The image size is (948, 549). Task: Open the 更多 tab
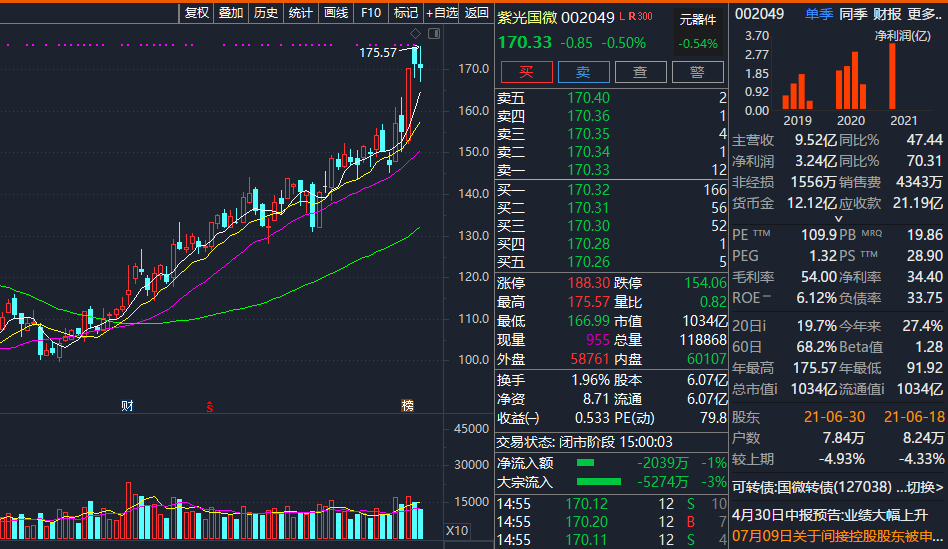[924, 14]
